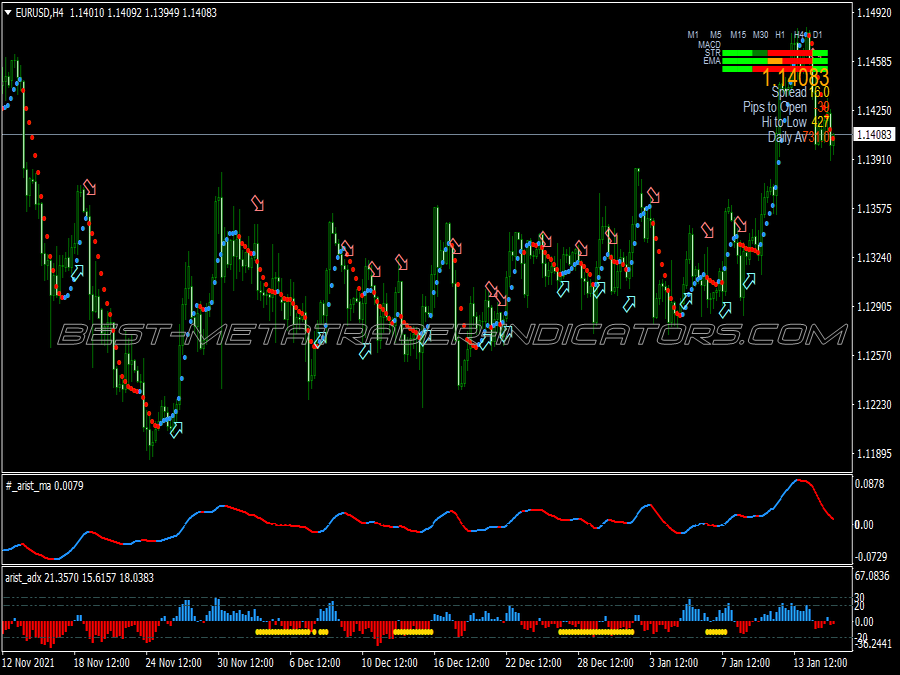Open the chart menu triangle beside EURUSD,H4
900x675 pixels.
point(8,13)
